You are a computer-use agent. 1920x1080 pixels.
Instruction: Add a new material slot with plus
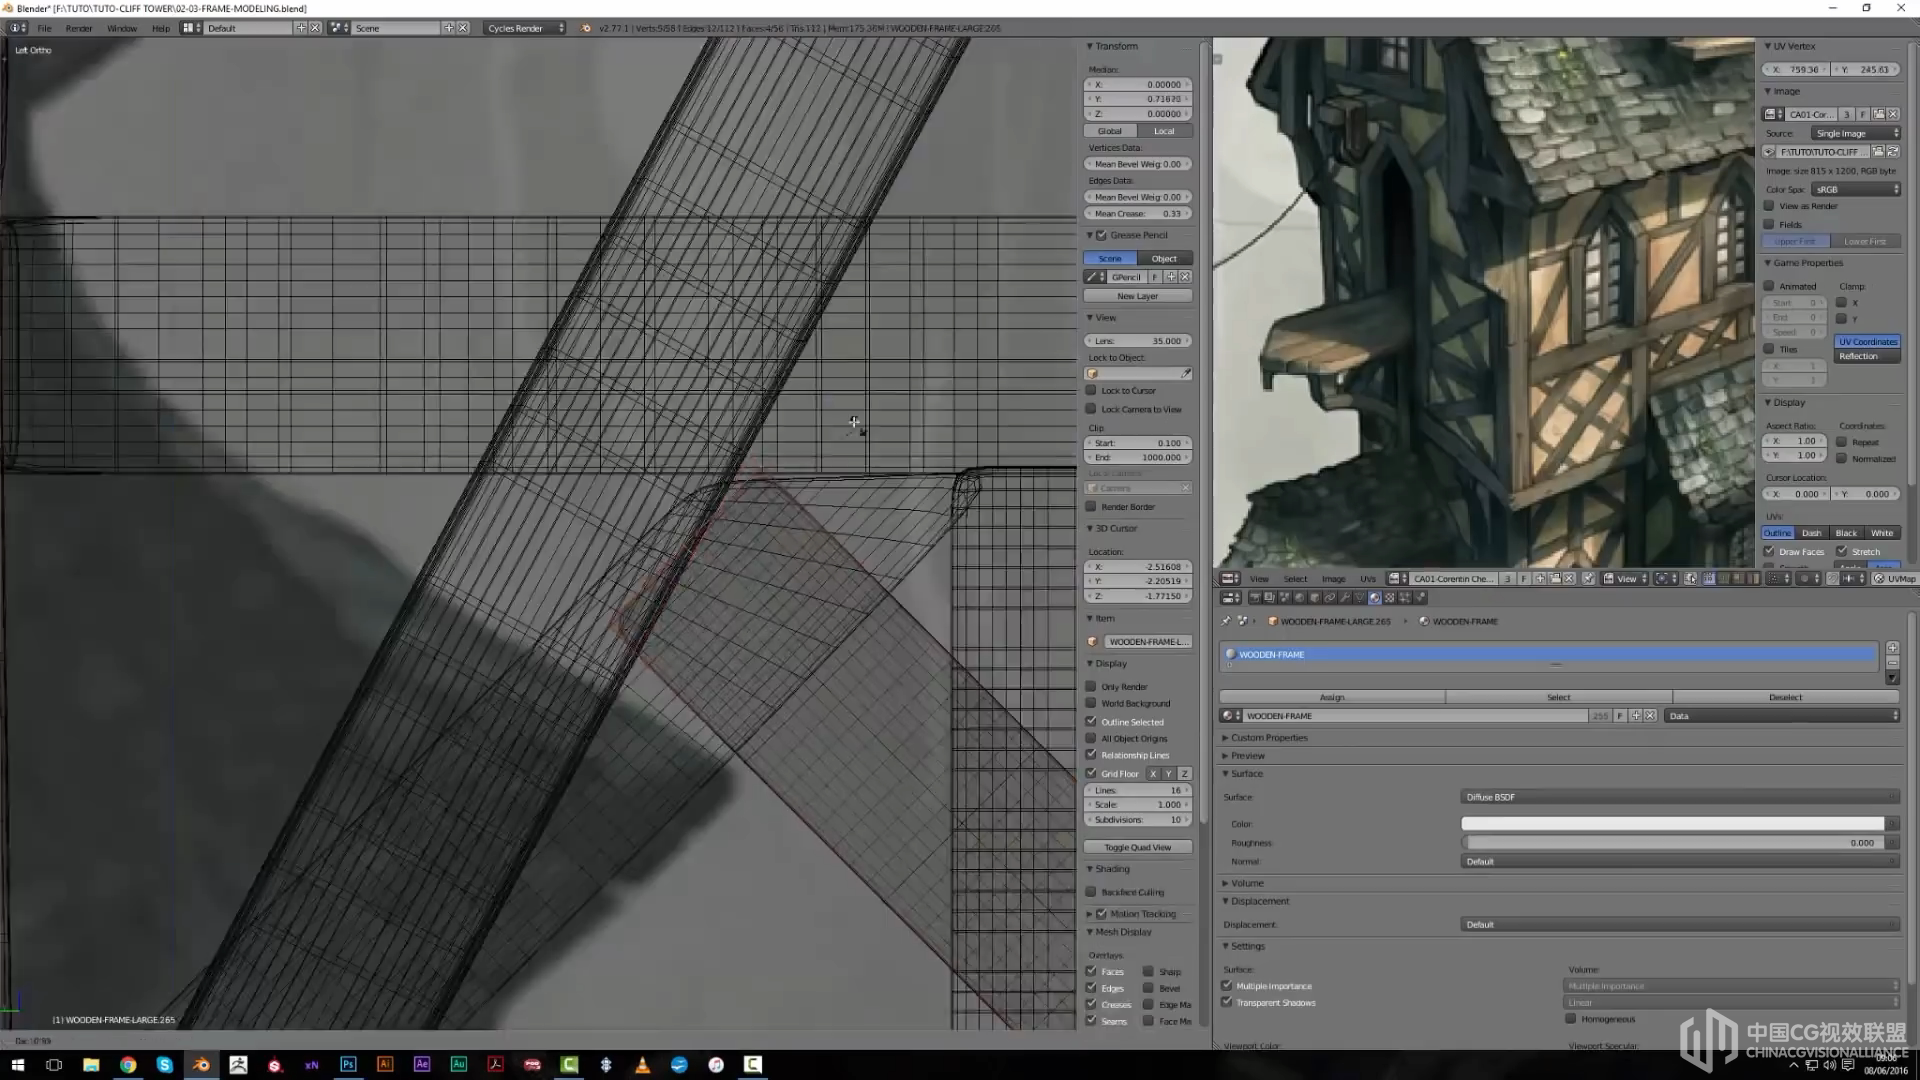[x=1892, y=648]
